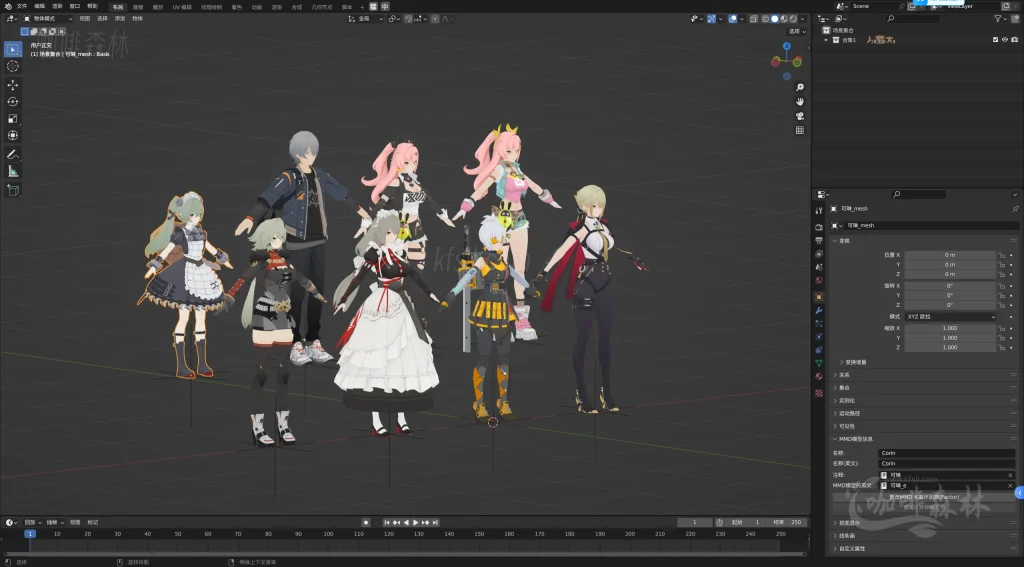Screen dimensions: 1024x567
Task: Select the Measure ruler tool
Action: tap(13, 171)
